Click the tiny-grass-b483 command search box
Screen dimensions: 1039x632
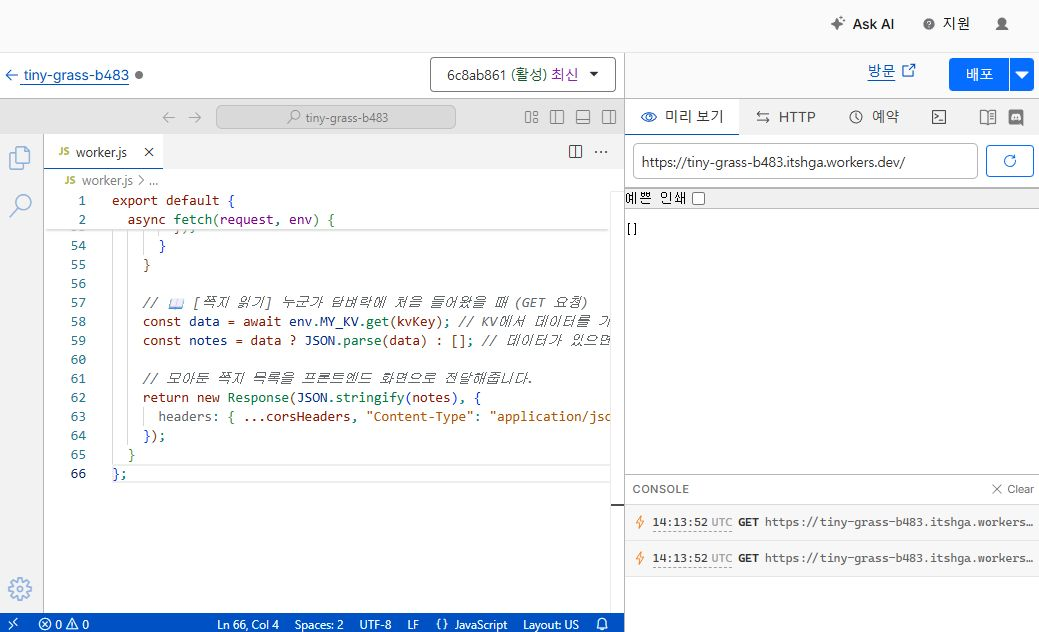point(336,117)
